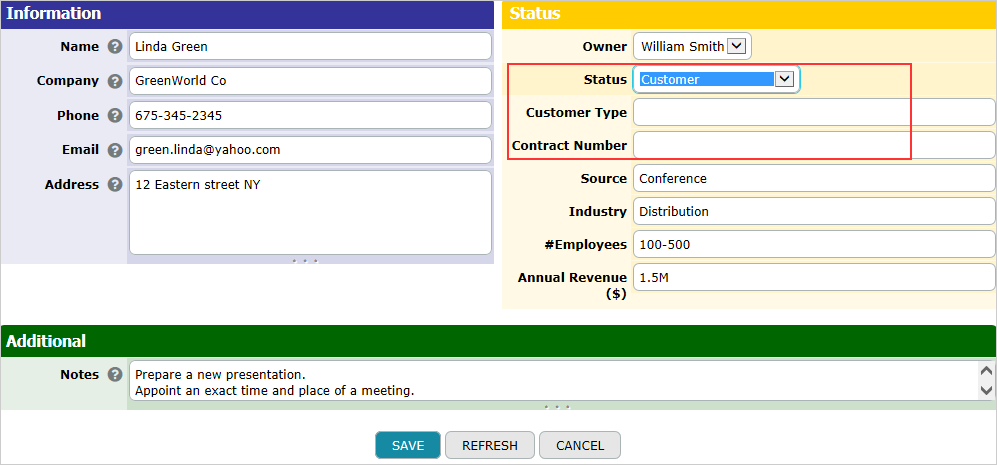Click the CANCEL button
Screen dimensions: 997x465
coord(580,445)
